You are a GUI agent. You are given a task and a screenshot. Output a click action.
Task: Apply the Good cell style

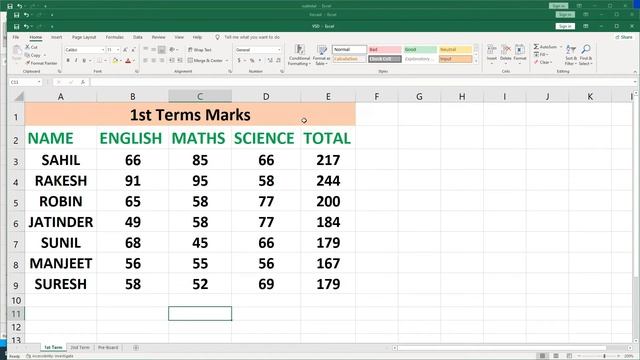pos(420,50)
